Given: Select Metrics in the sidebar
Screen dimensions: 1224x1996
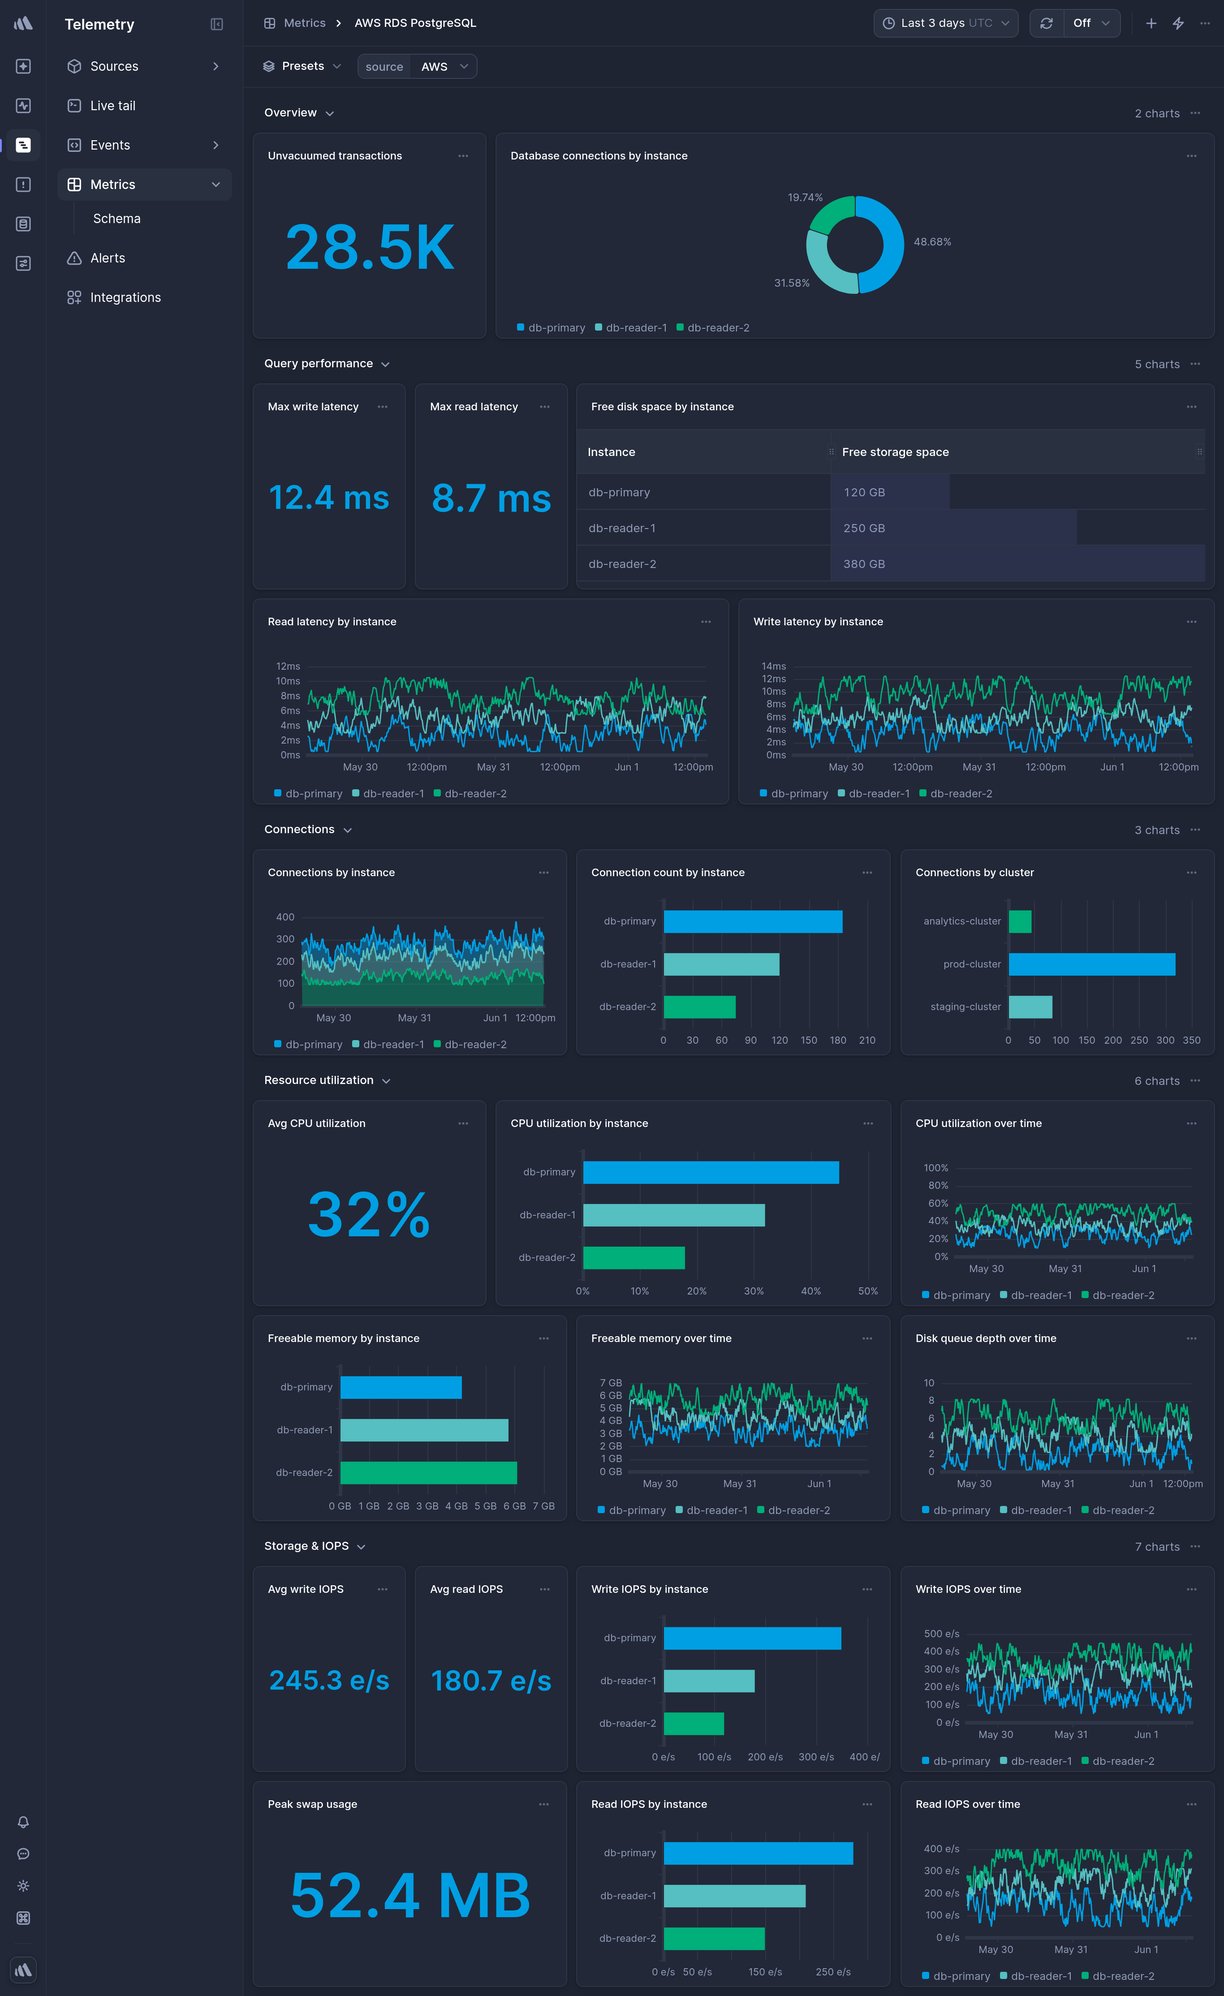Looking at the screenshot, I should click(x=144, y=184).
